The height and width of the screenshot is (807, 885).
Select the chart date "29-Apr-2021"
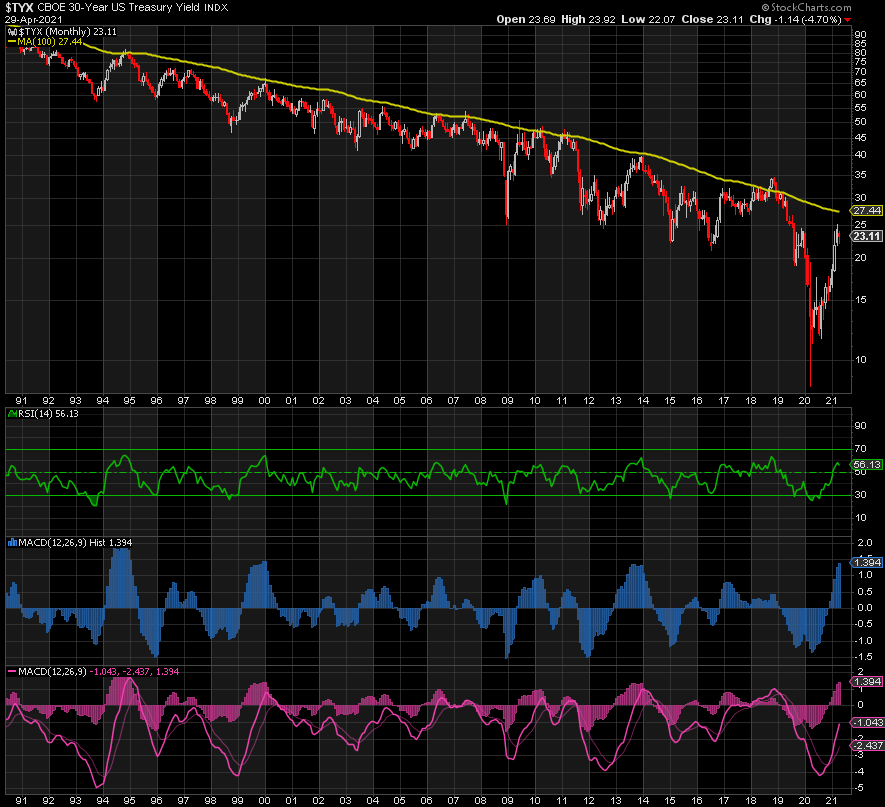pos(34,20)
